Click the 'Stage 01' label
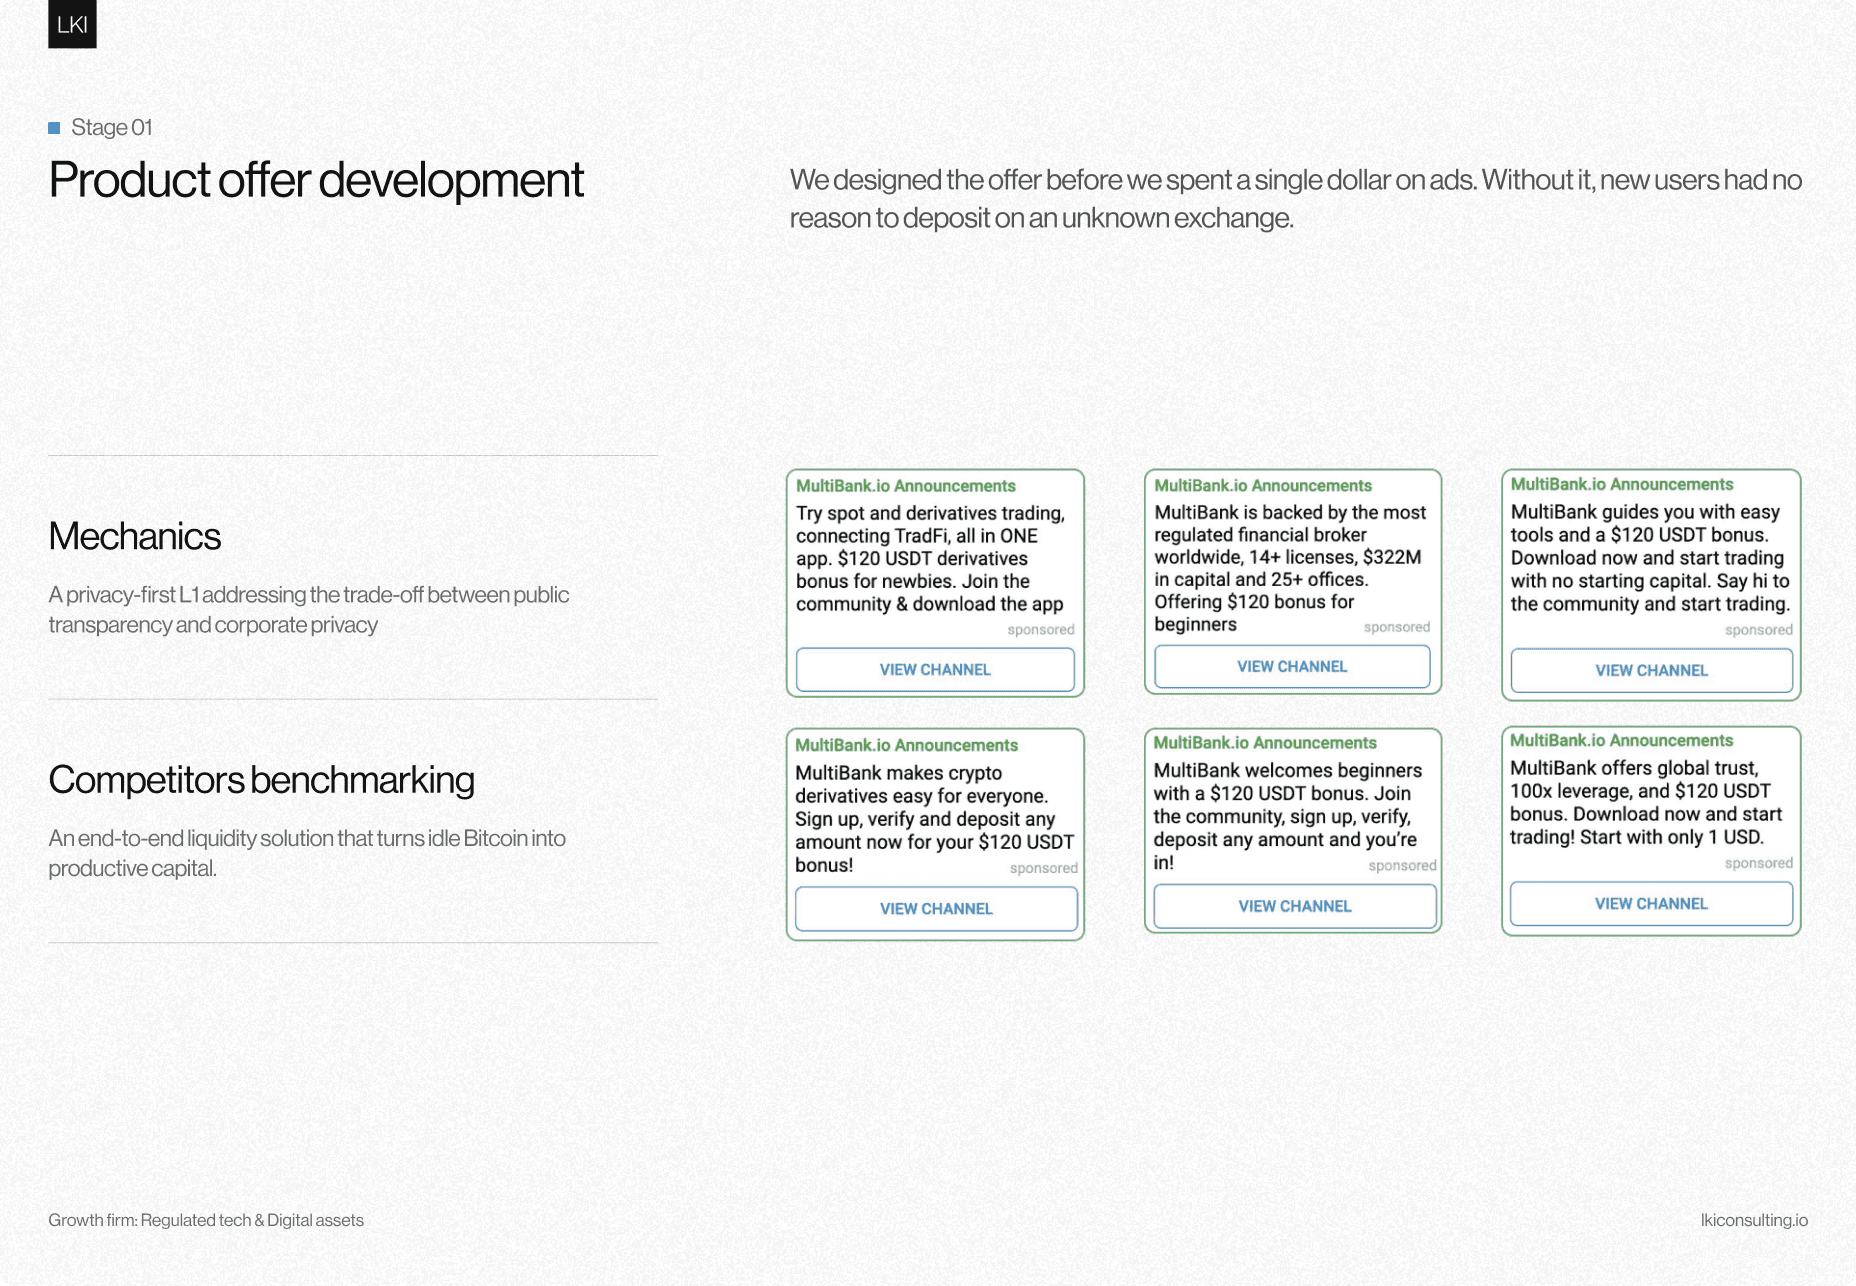The image size is (1856, 1286). (112, 128)
